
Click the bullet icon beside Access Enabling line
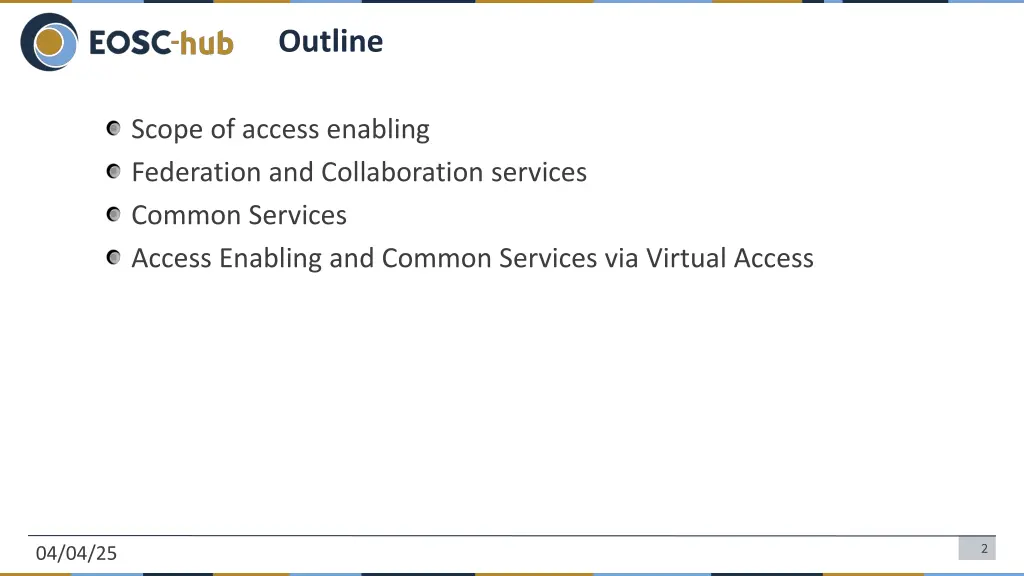point(114,258)
